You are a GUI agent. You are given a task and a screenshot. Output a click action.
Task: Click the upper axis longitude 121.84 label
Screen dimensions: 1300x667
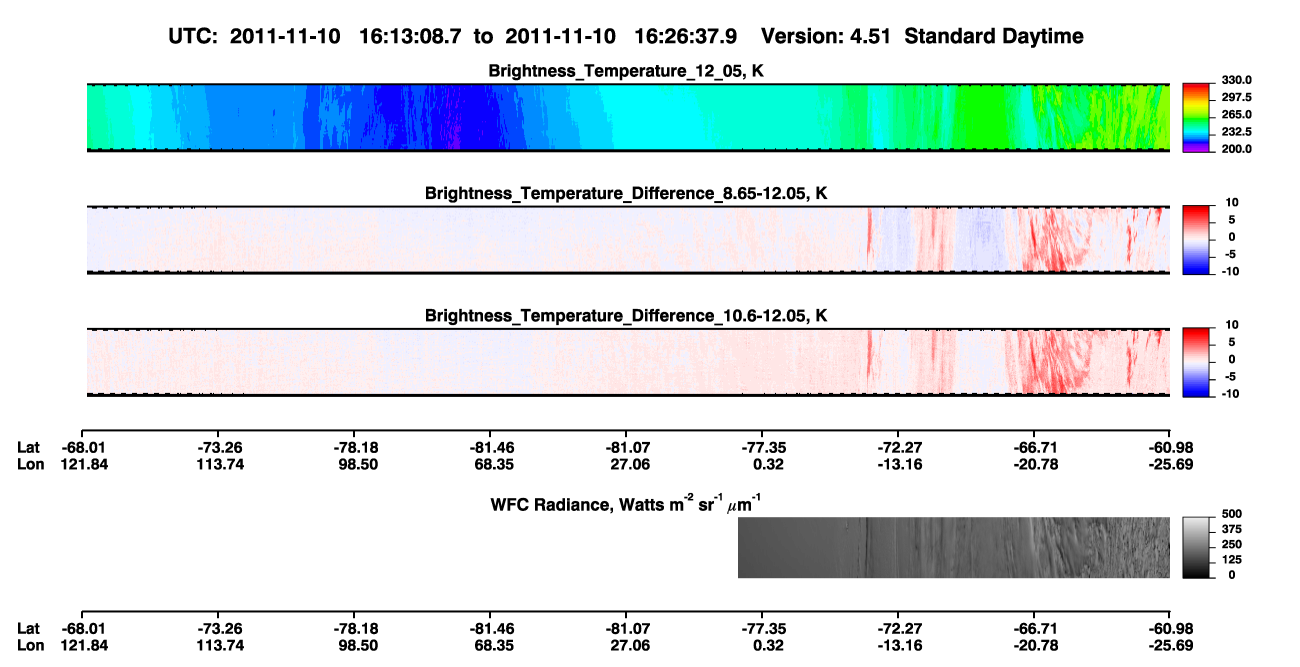click(x=82, y=463)
